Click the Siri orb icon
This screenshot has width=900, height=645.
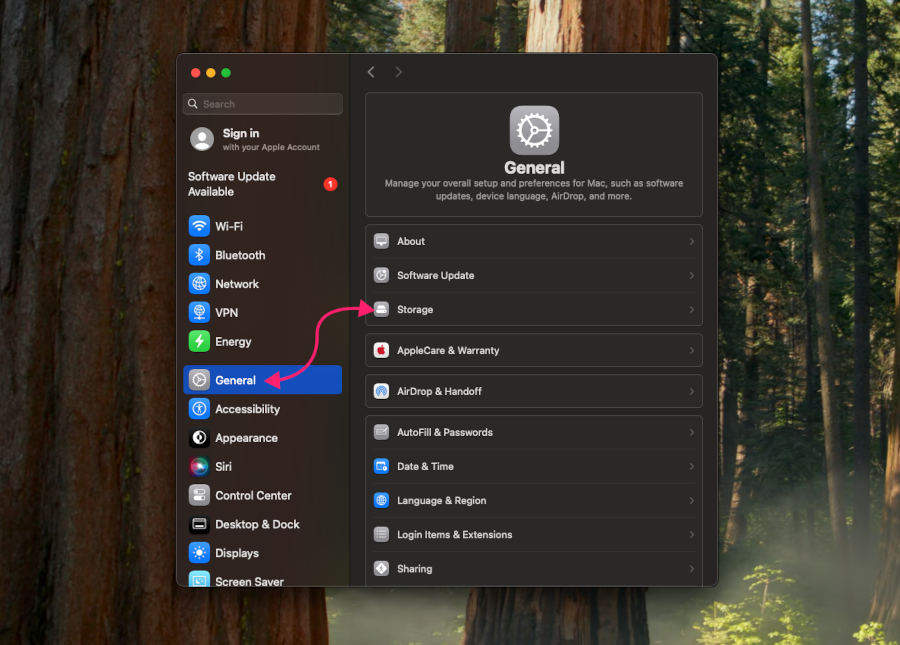tap(199, 467)
